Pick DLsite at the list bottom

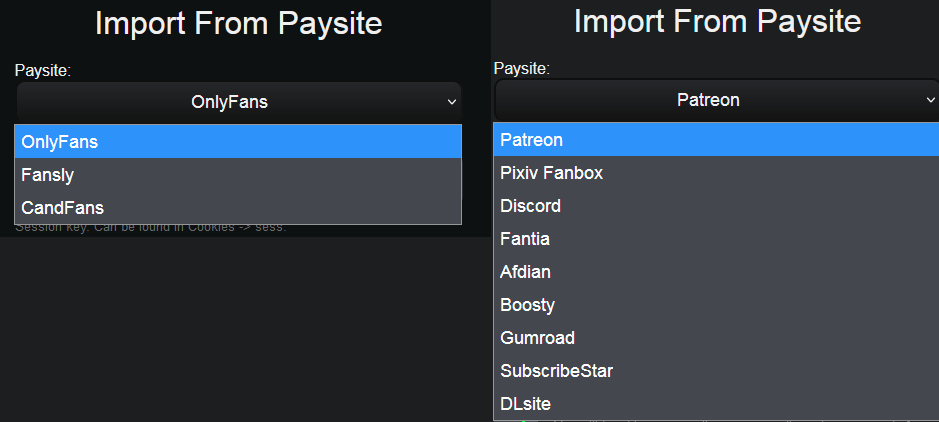716,403
